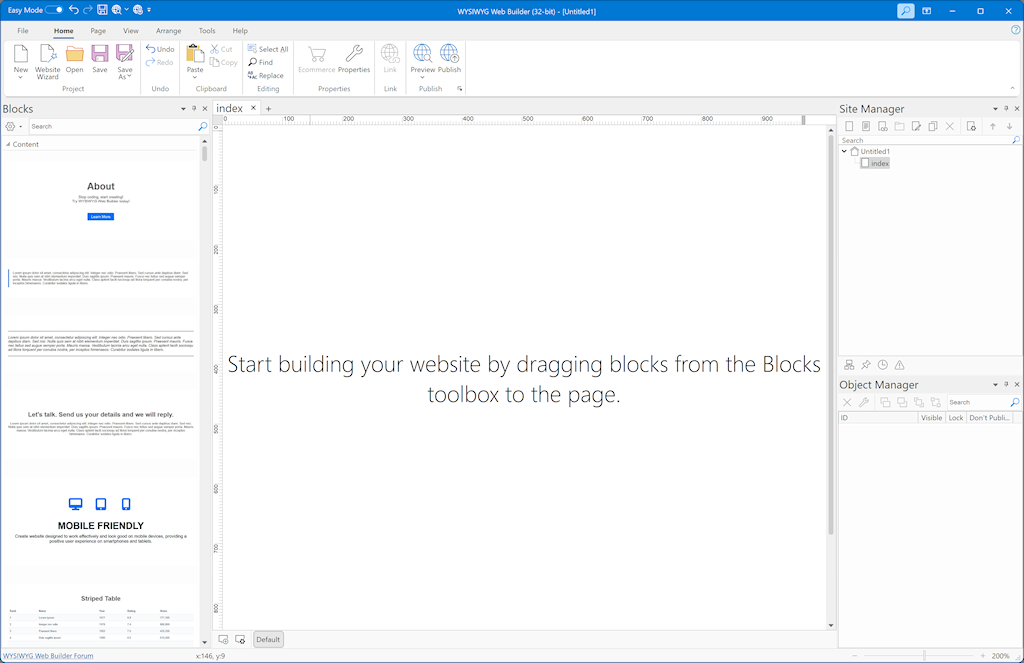
Task: Click the Find tool in Editing group
Action: click(x=260, y=62)
